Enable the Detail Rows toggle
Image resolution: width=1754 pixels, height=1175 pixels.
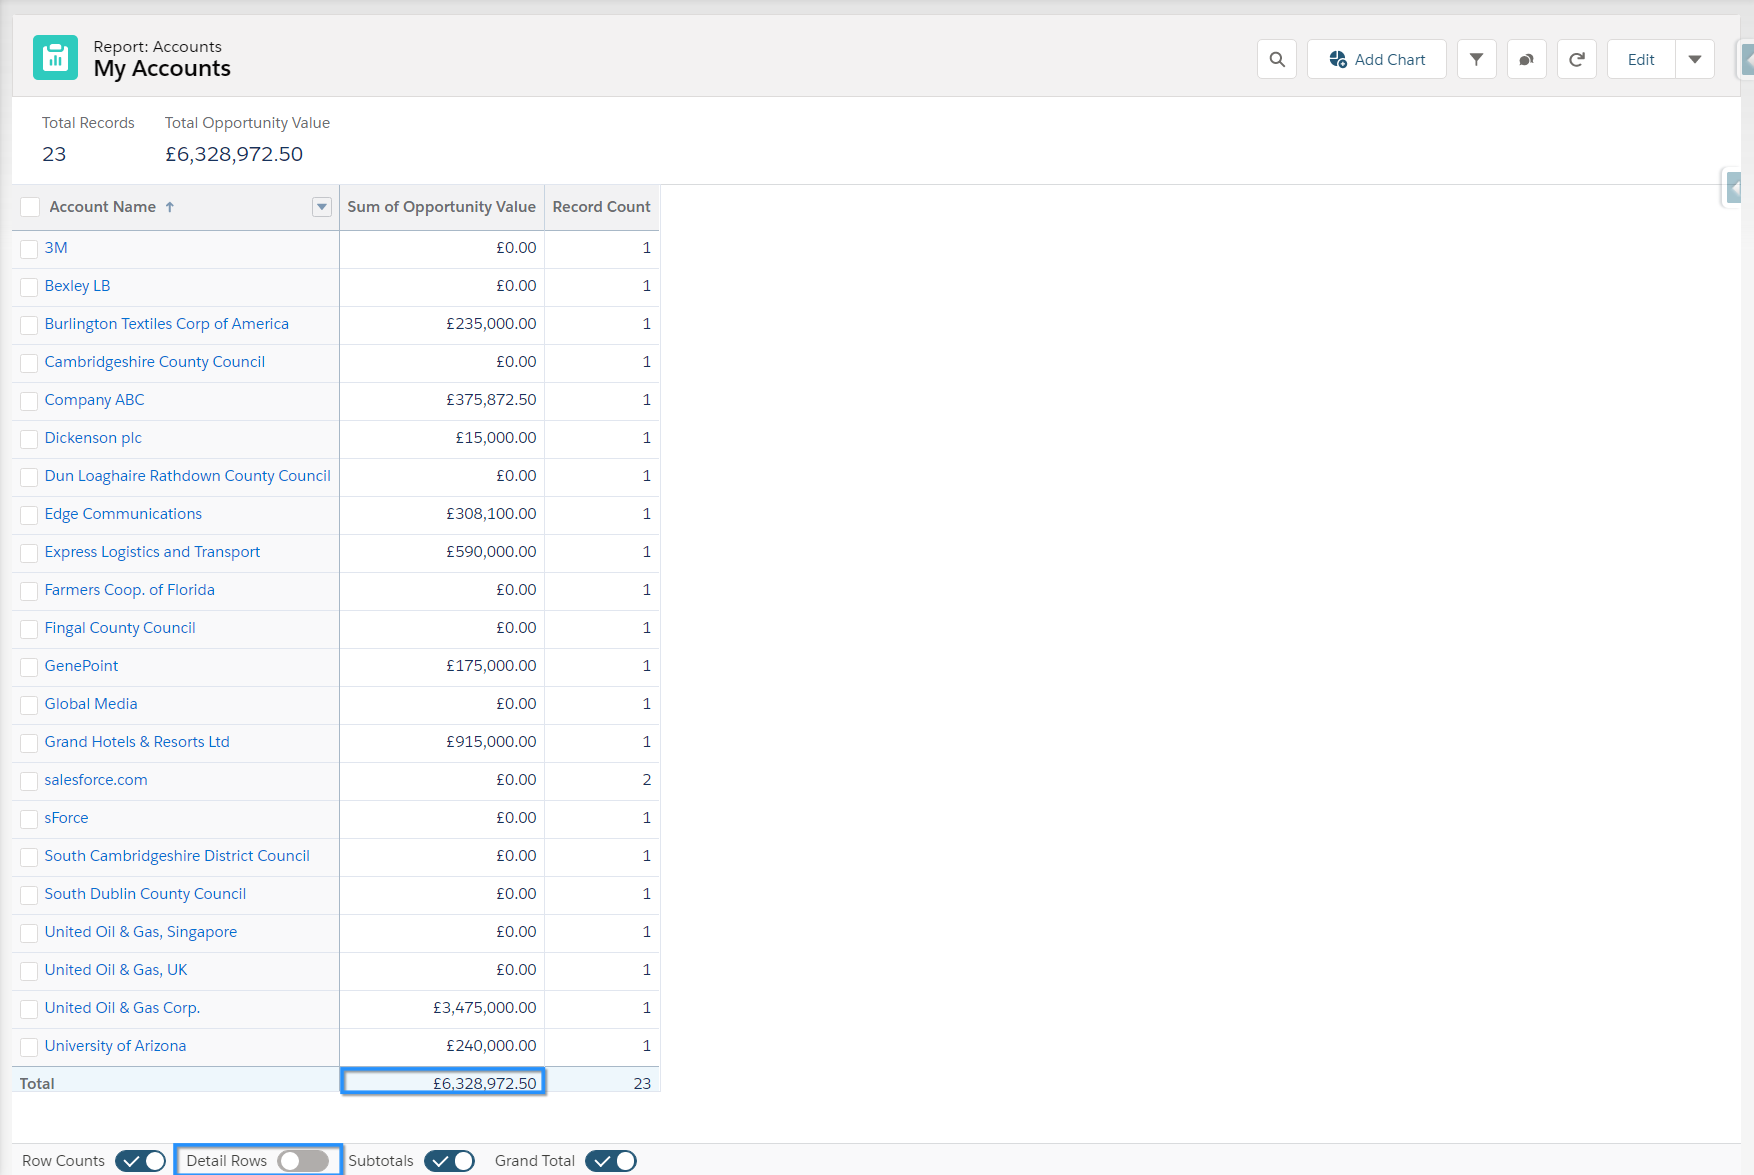tap(303, 1161)
